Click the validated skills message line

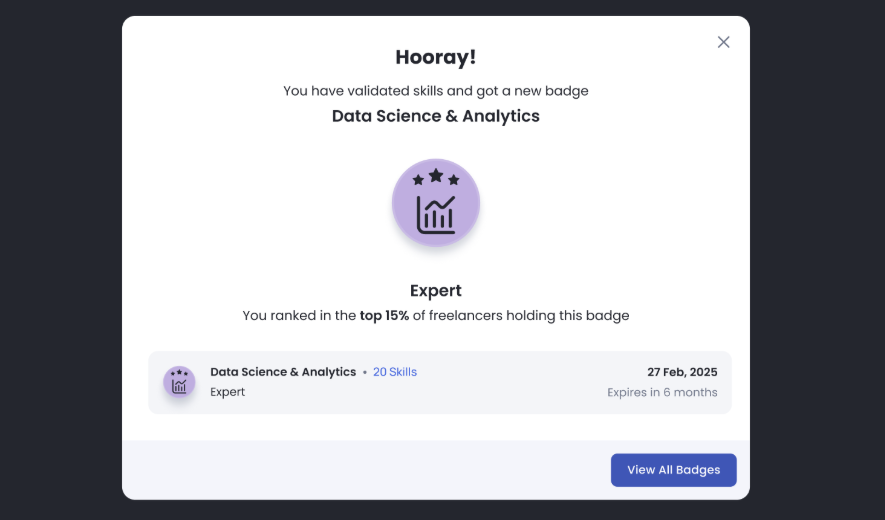[x=435, y=91]
